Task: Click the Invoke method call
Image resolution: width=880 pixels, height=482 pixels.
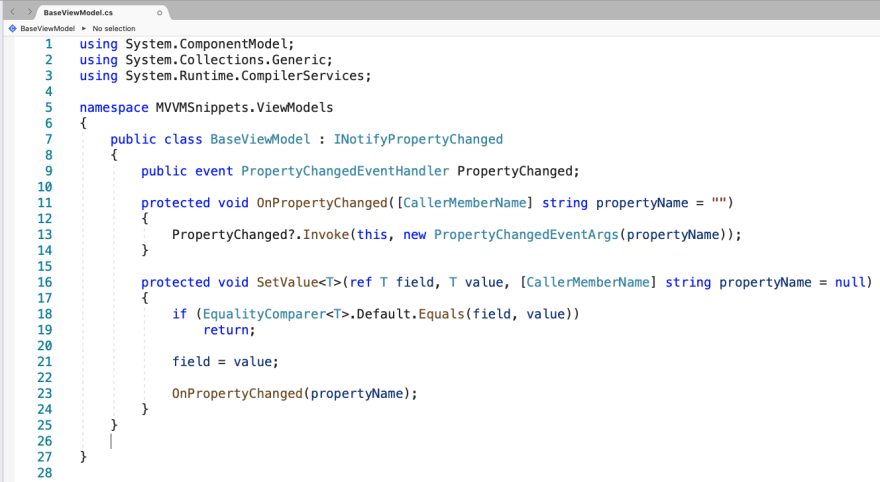Action: [x=326, y=235]
